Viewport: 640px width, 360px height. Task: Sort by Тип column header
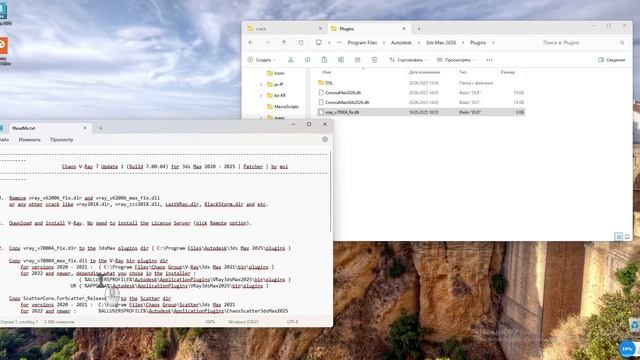[463, 72]
